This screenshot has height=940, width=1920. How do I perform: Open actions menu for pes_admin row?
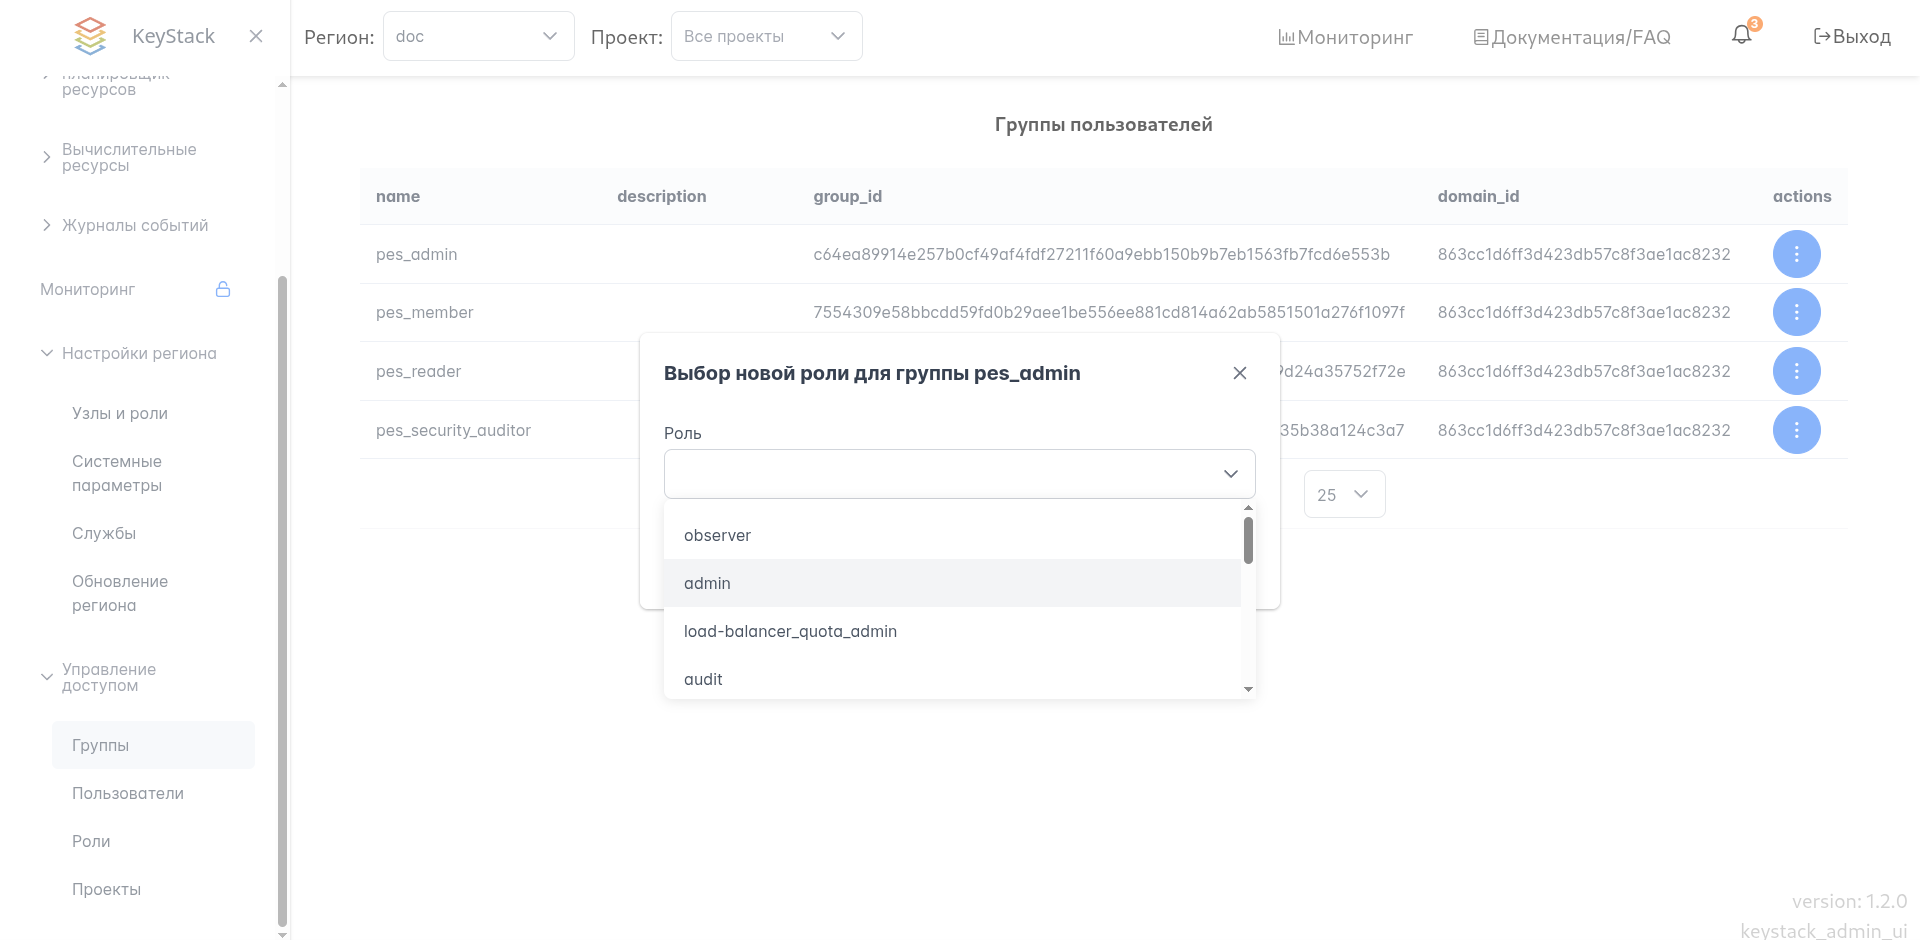1796,254
